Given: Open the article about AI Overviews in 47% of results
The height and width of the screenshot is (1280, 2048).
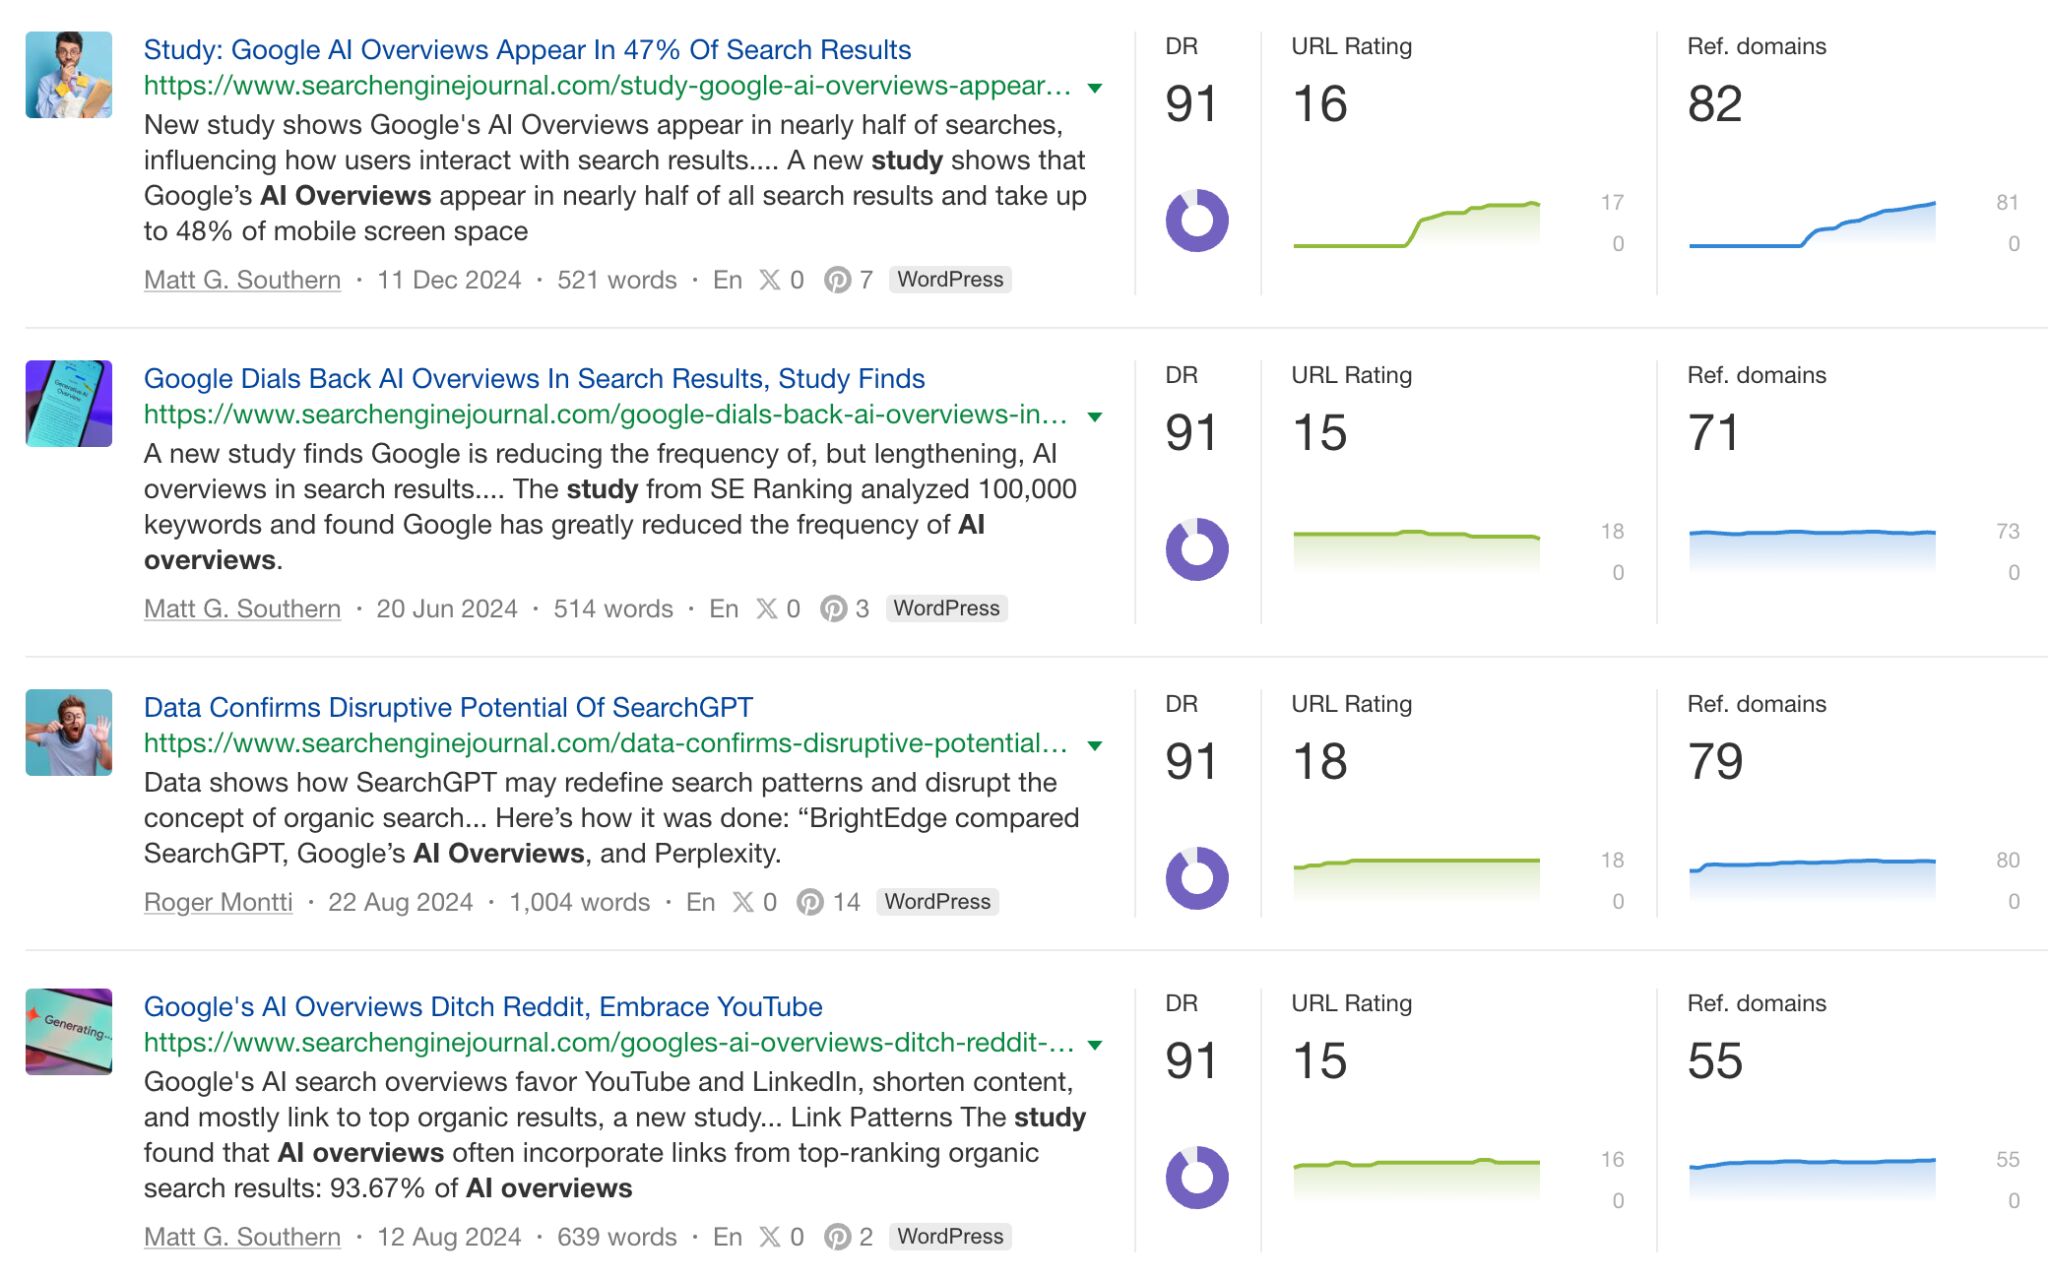Looking at the screenshot, I should pos(528,49).
